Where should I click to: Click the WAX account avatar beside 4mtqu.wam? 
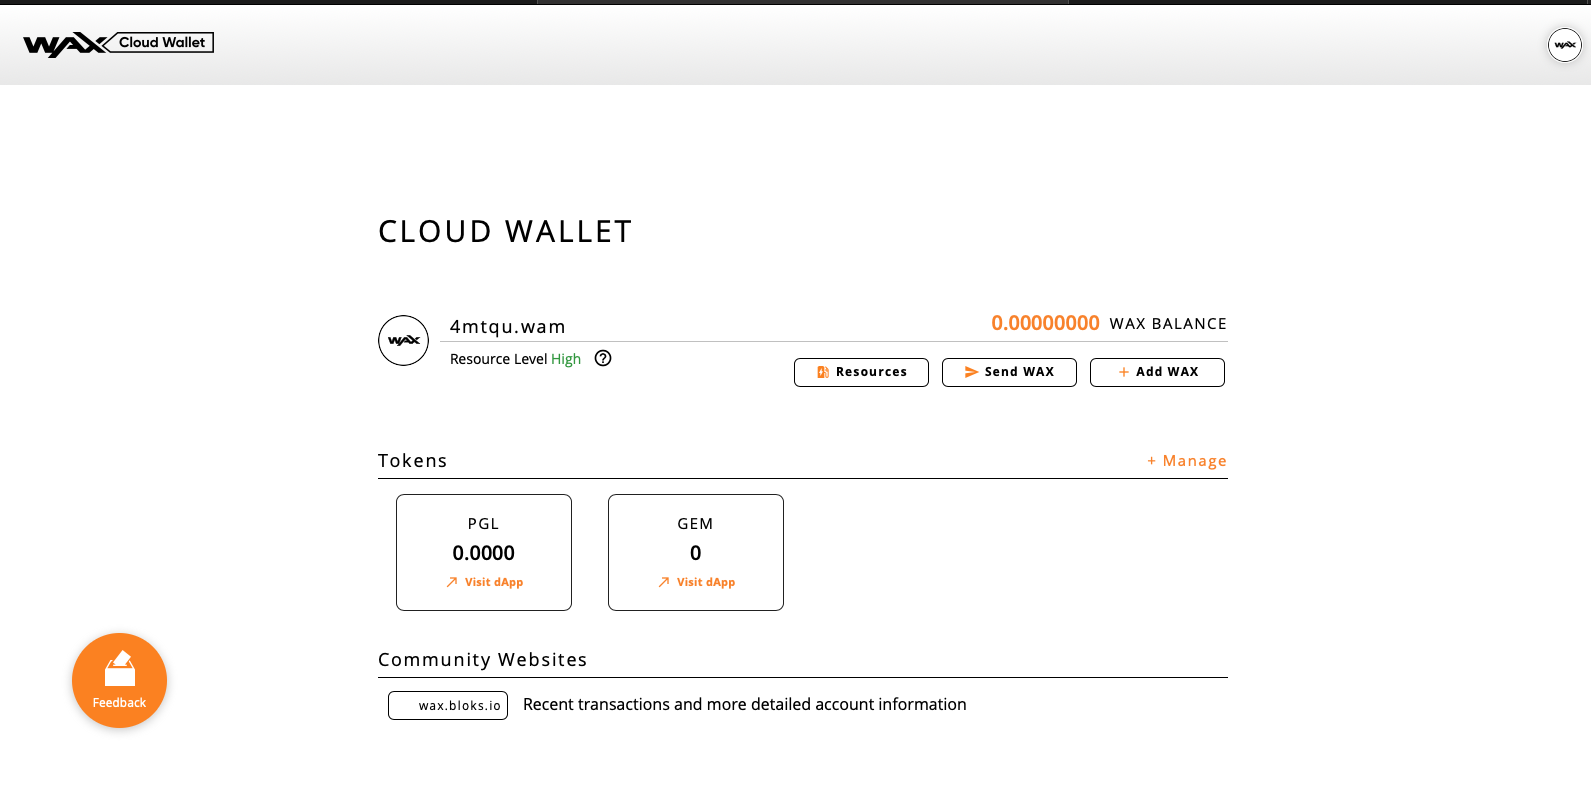403,341
